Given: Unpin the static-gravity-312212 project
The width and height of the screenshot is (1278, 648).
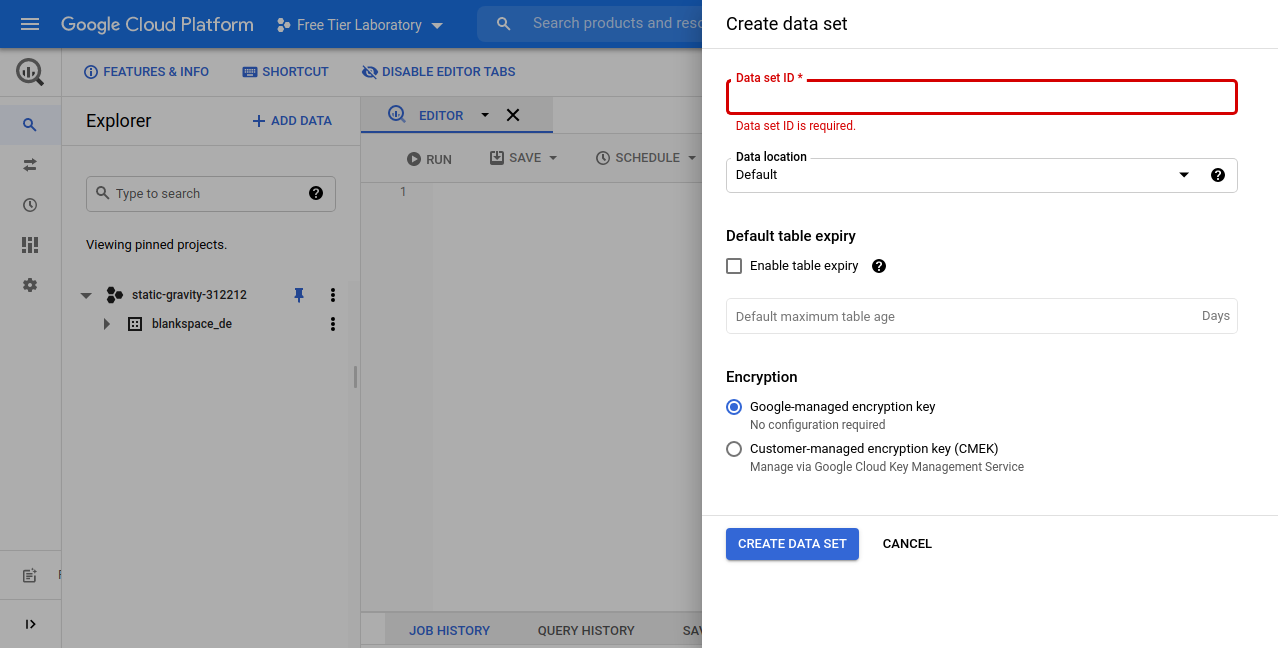Looking at the screenshot, I should (298, 295).
